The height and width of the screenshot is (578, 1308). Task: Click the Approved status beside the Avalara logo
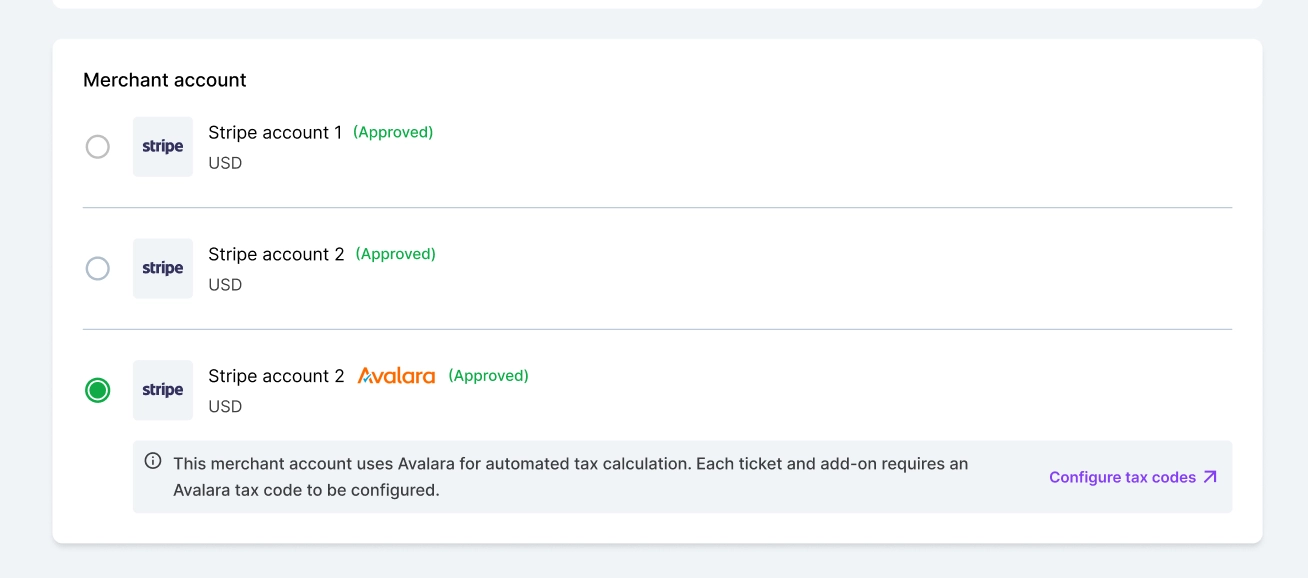pos(488,376)
